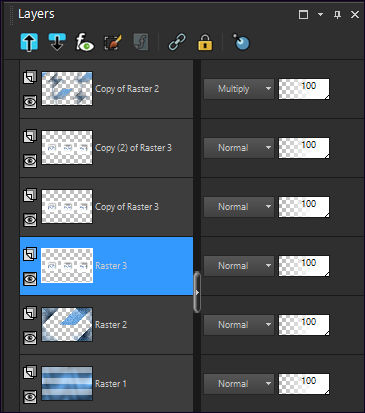Click the Move Layer Up arrow icon
This screenshot has width=365, height=413.
[x=29, y=42]
